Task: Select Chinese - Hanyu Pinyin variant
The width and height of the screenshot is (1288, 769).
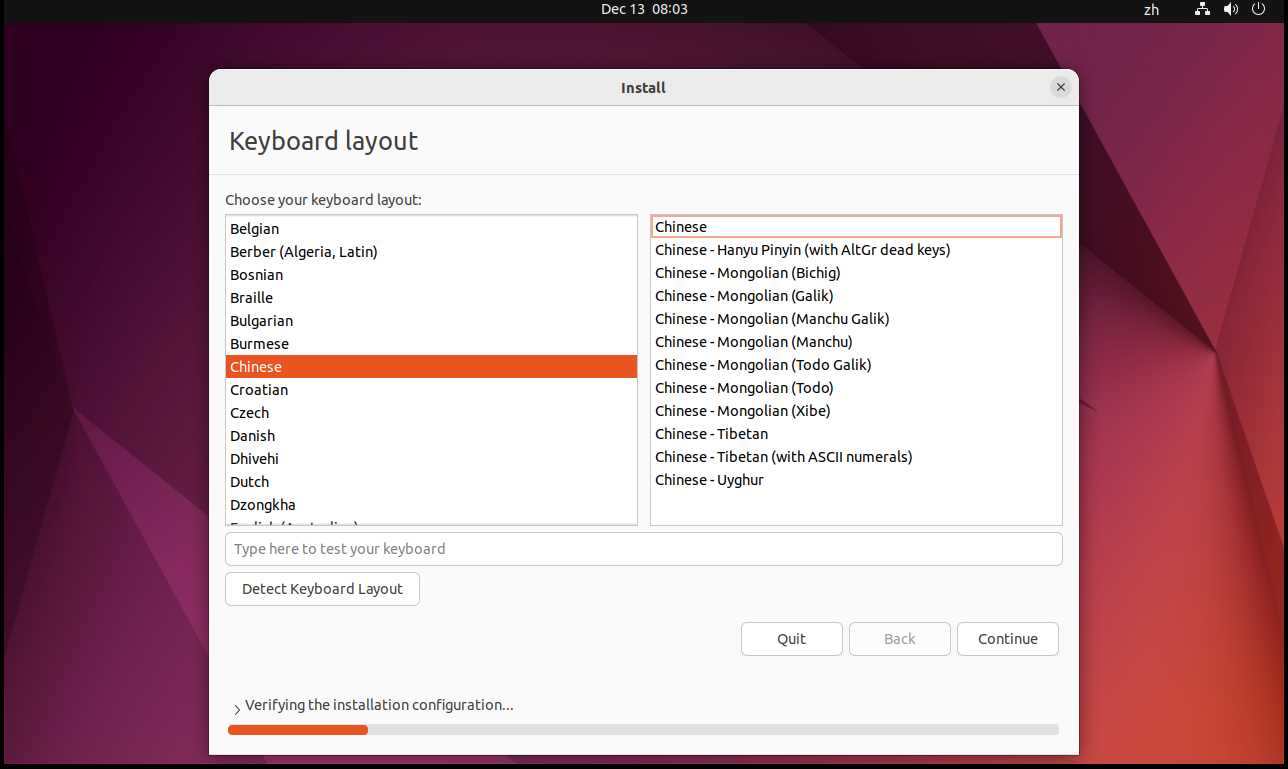Action: [802, 250]
